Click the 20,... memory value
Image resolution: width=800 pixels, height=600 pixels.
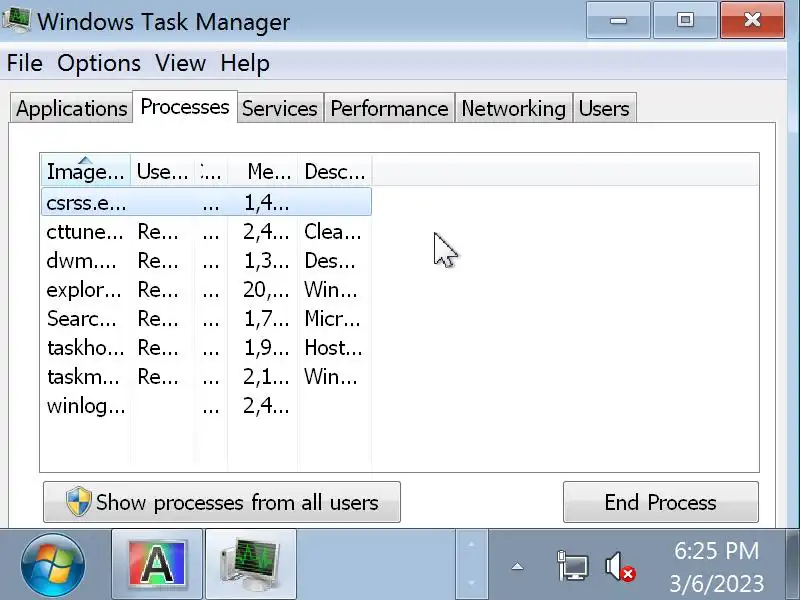[266, 290]
